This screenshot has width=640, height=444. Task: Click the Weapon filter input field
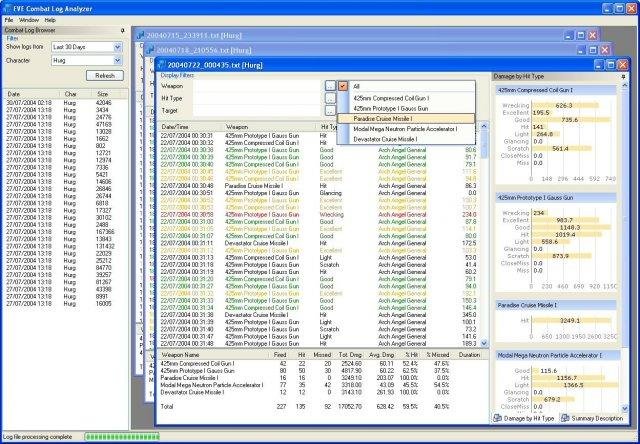(258, 86)
